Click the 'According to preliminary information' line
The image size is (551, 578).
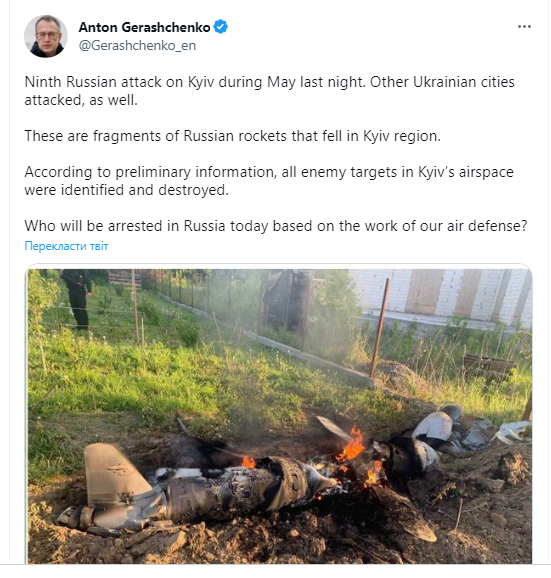point(269,172)
